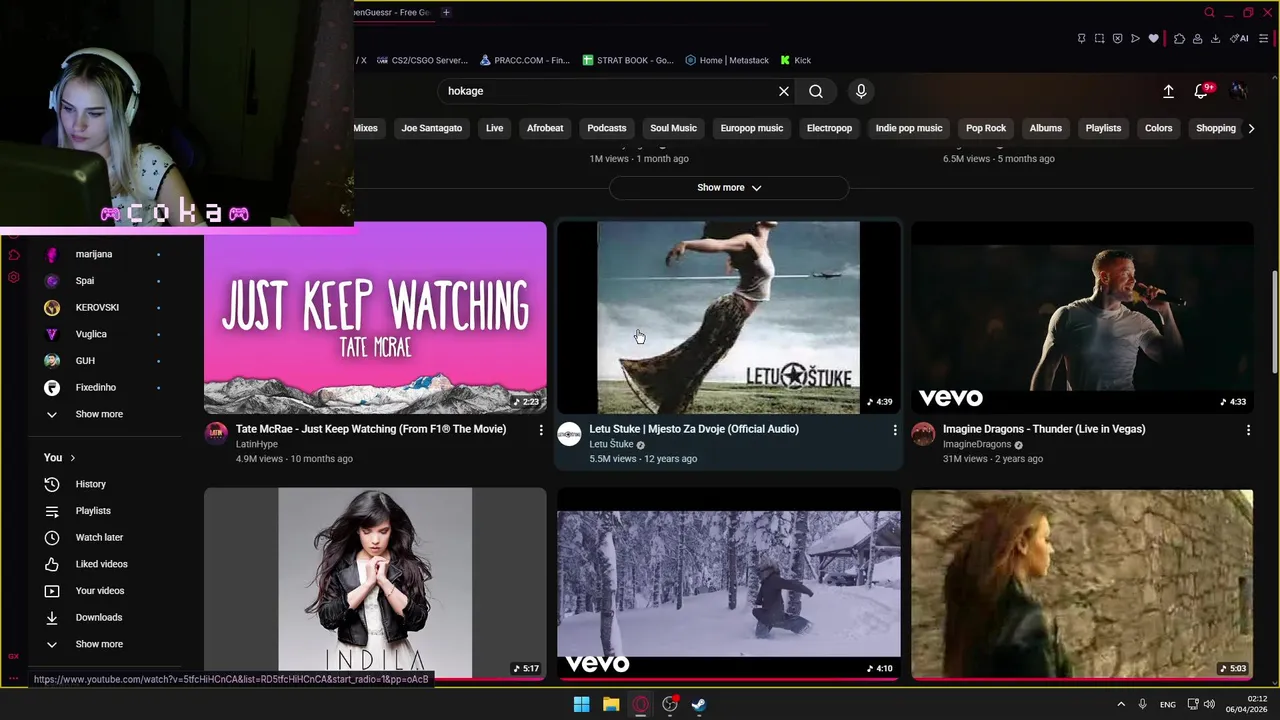1280x720 pixels.
Task: Select the Albums filter chip
Action: pos(1046,128)
